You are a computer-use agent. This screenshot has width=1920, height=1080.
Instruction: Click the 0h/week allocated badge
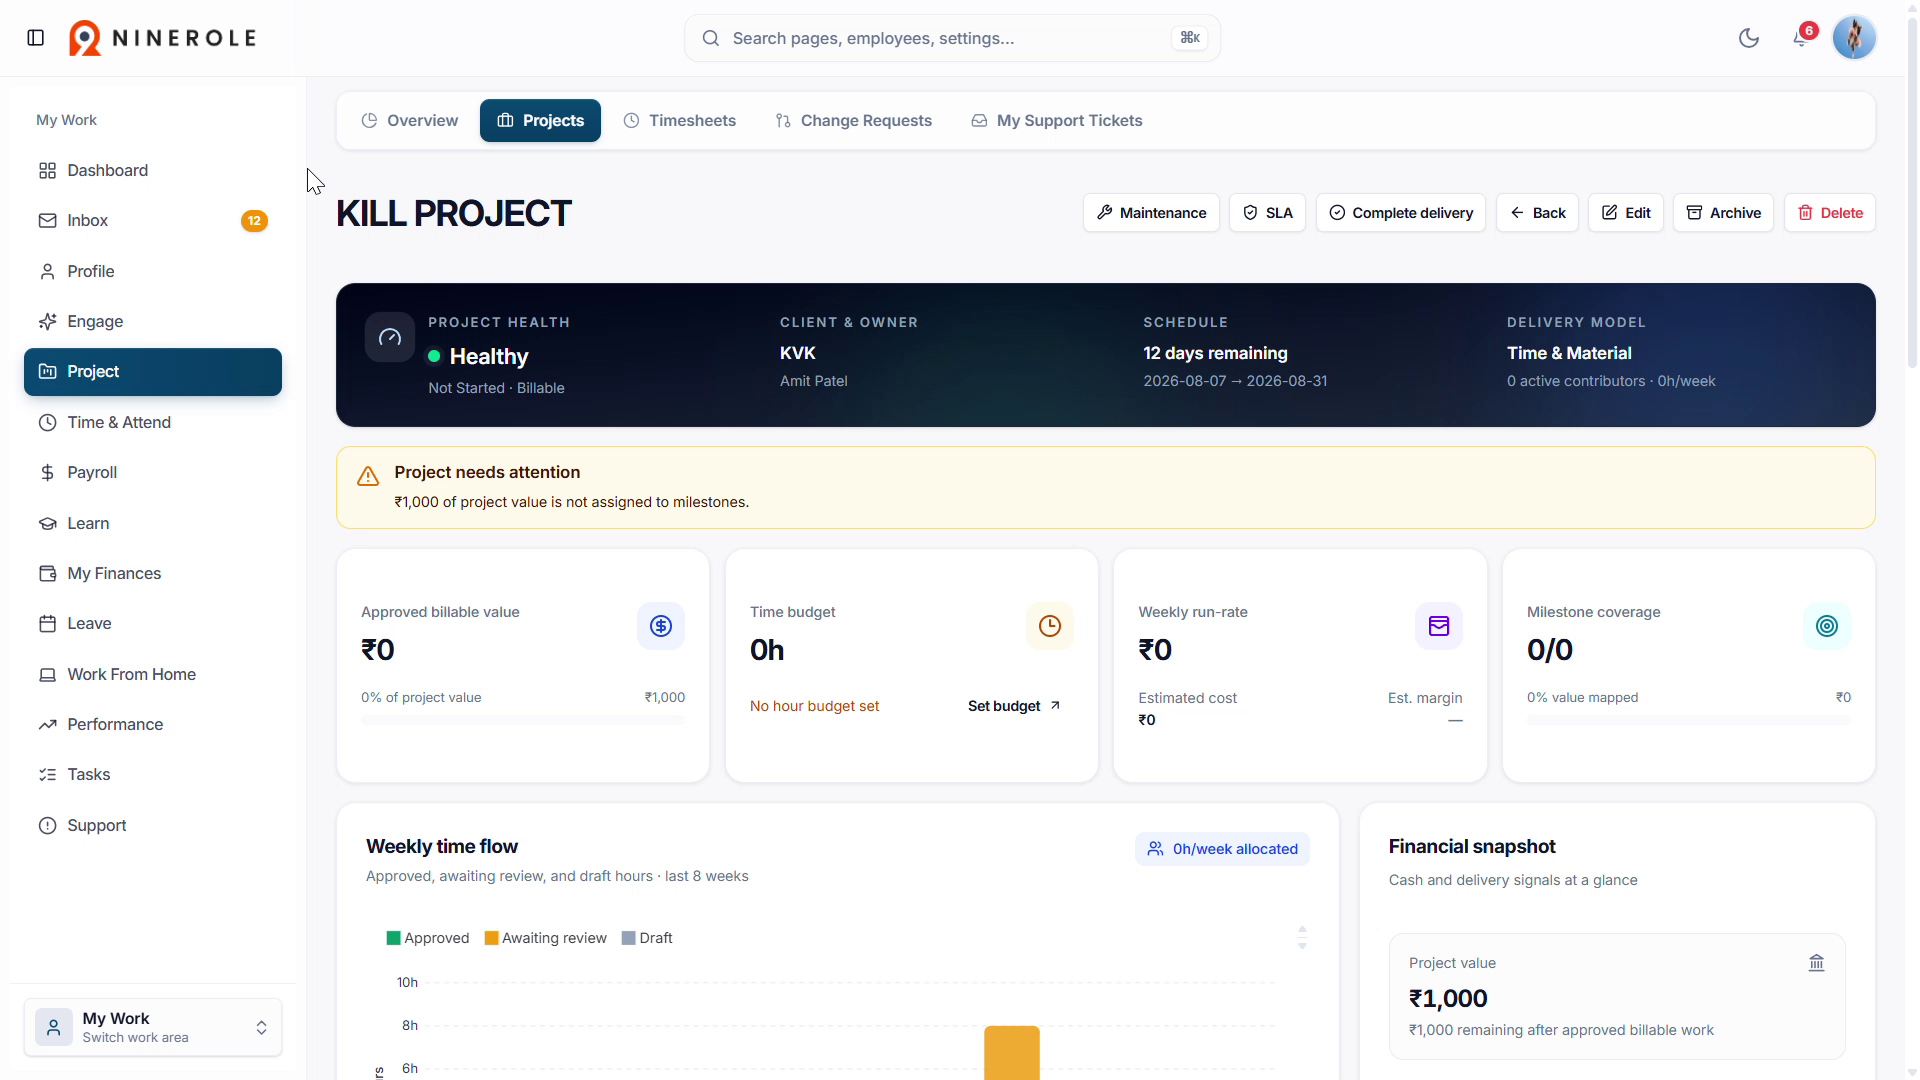coord(1222,849)
